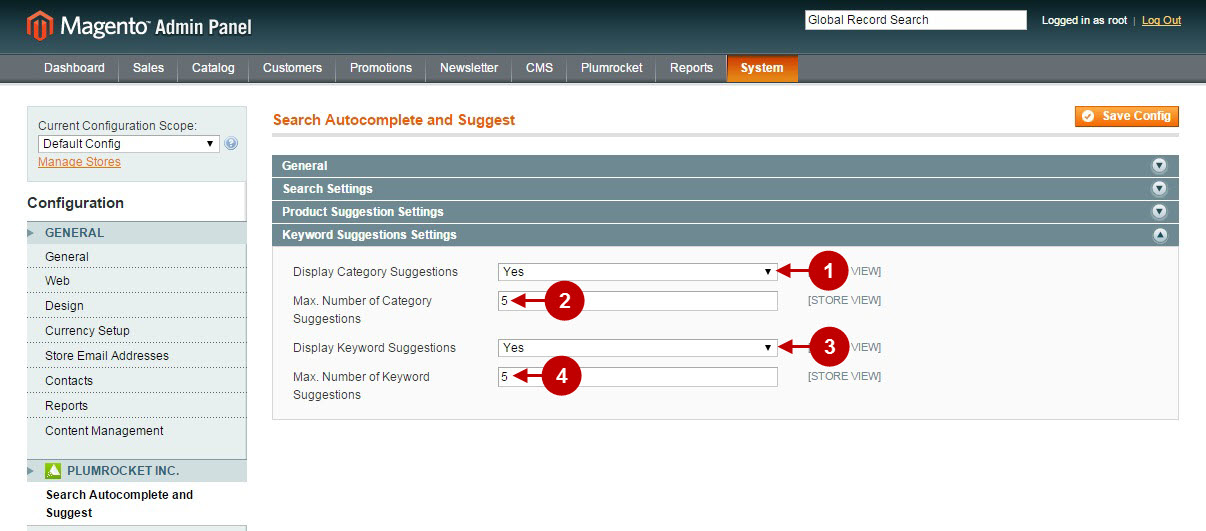This screenshot has height=531, width=1206.
Task: Click the help icon beside the scope selector
Action: tap(231, 144)
